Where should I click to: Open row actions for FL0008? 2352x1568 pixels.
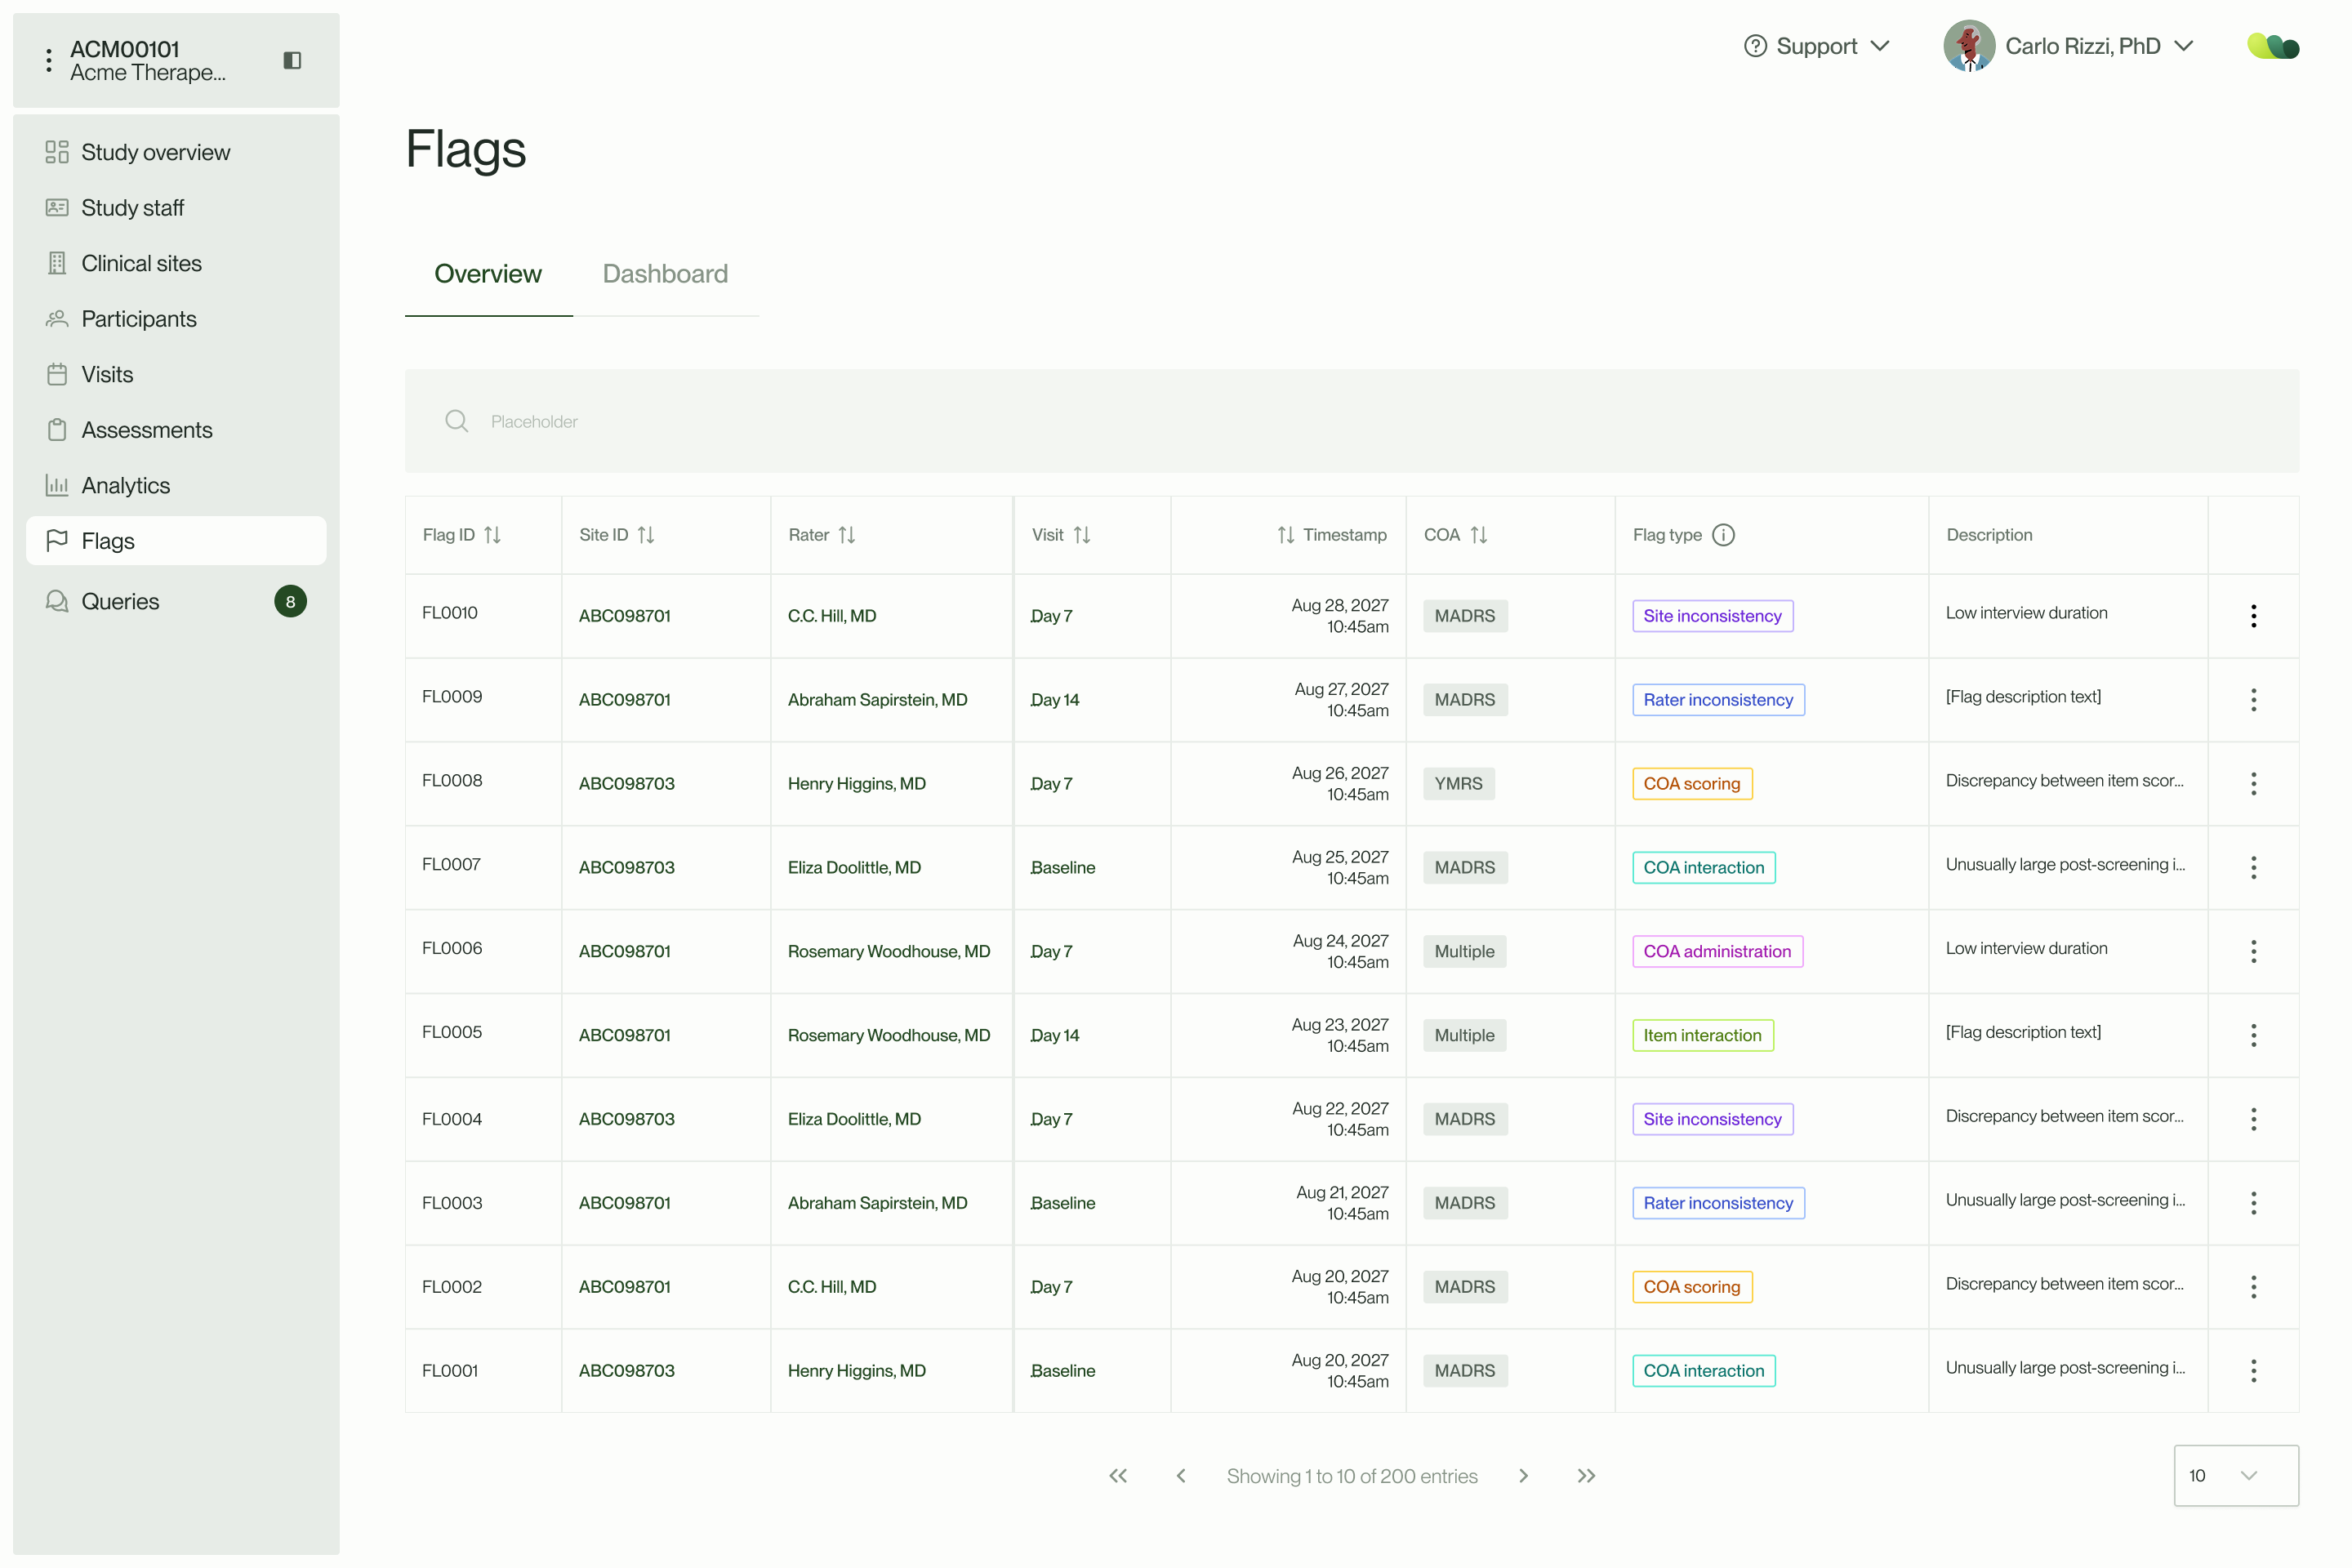pyautogui.click(x=2253, y=784)
